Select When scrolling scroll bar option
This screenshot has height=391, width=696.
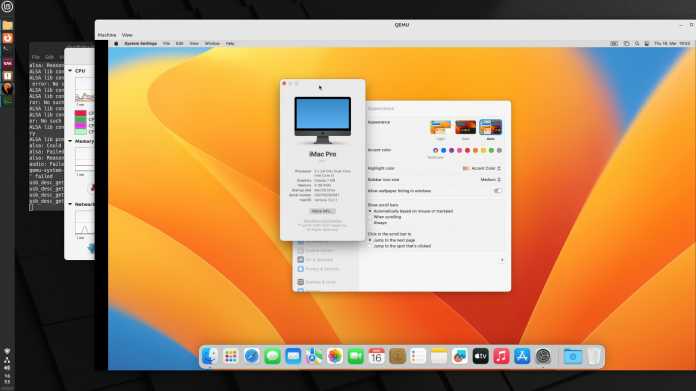click(384, 217)
